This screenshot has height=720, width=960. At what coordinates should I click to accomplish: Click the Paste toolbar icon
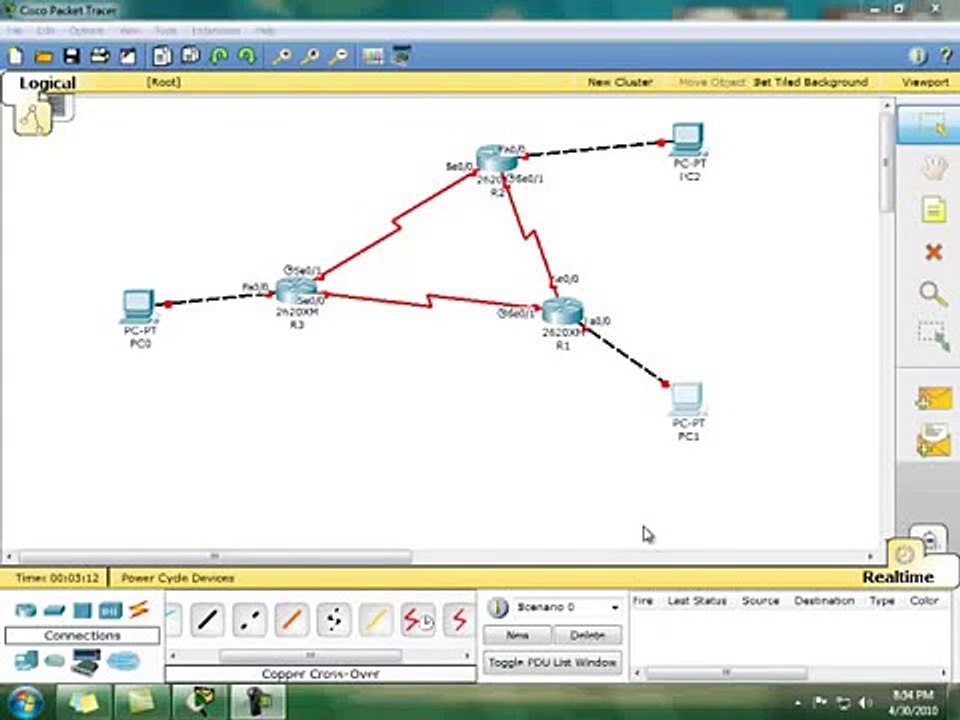[190, 56]
